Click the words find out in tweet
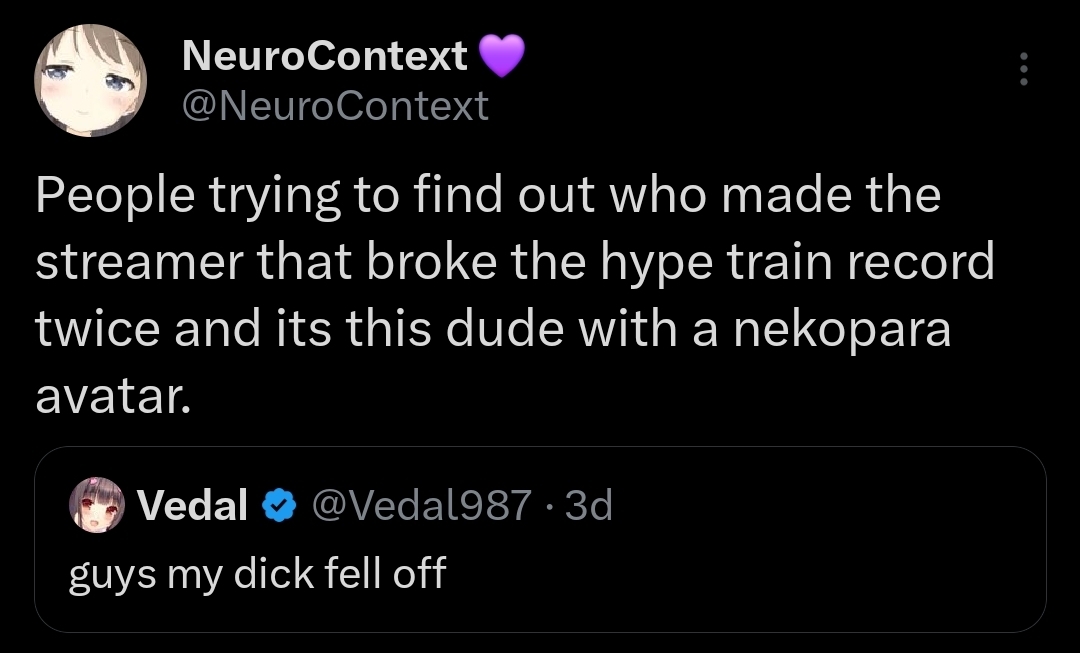Image resolution: width=1080 pixels, height=653 pixels. 504,195
